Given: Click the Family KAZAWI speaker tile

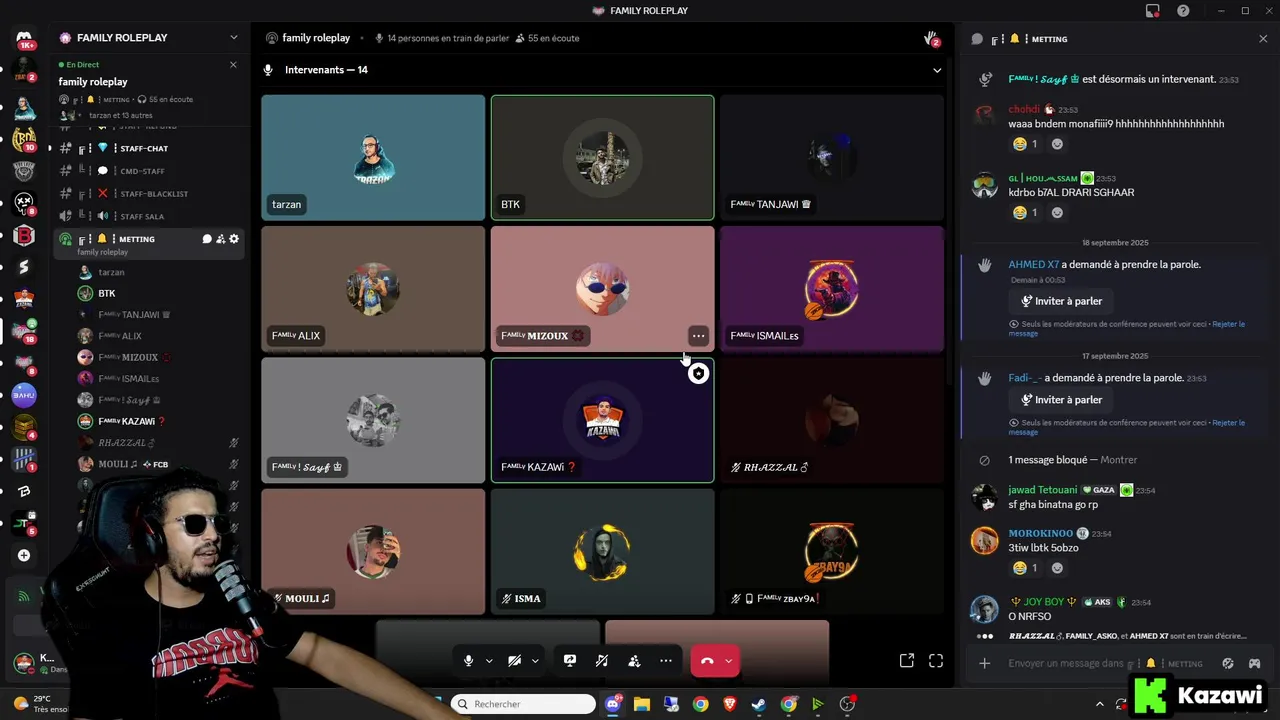Looking at the screenshot, I should (x=602, y=420).
